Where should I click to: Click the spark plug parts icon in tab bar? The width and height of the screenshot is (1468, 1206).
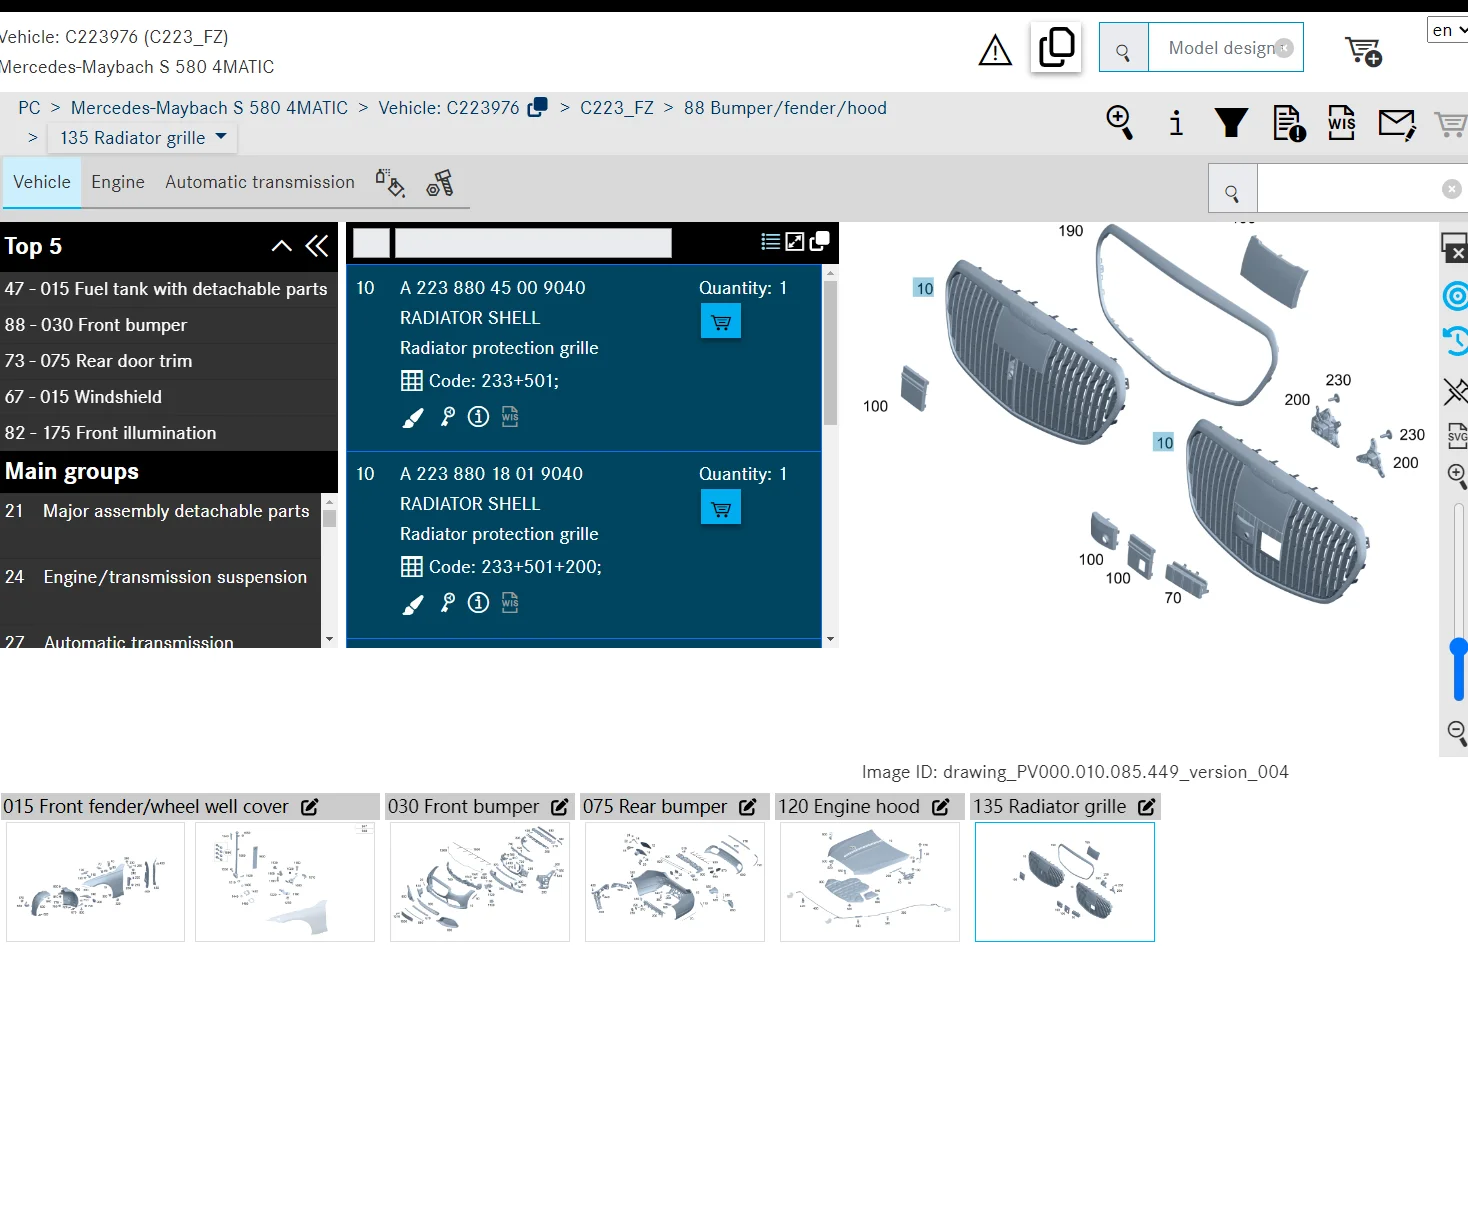pos(440,183)
